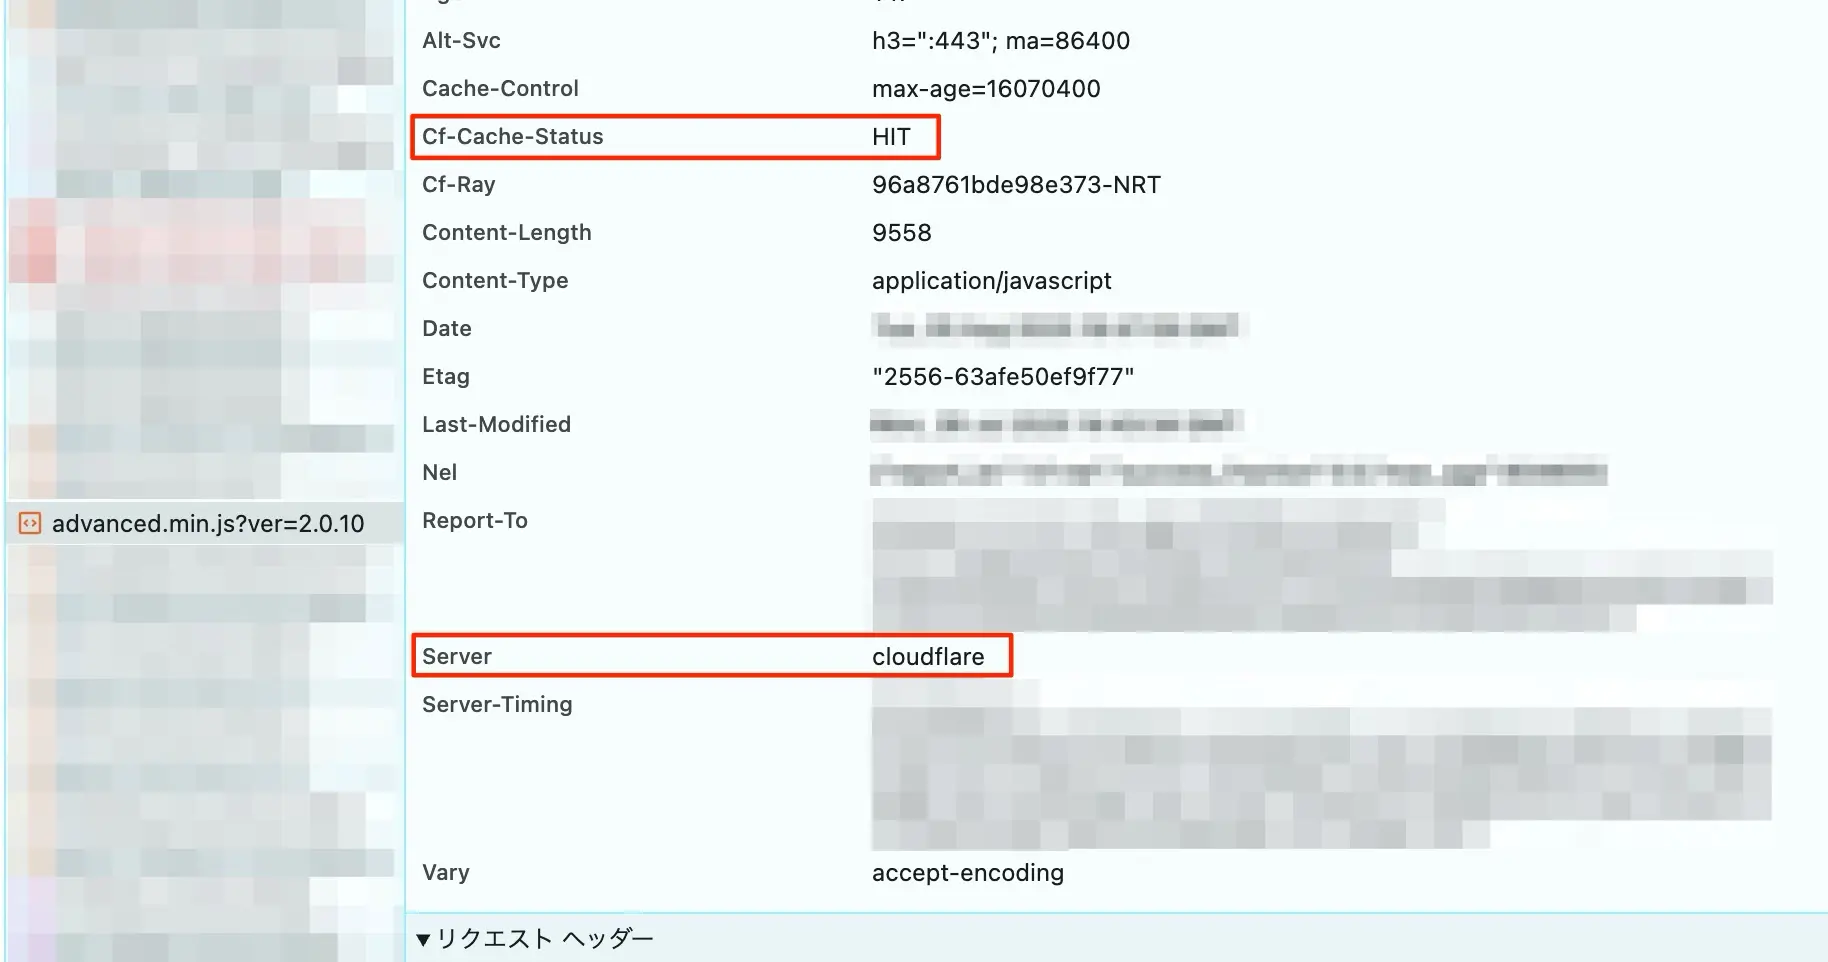The width and height of the screenshot is (1828, 962).
Task: Click the Etag header value
Action: (x=1003, y=377)
